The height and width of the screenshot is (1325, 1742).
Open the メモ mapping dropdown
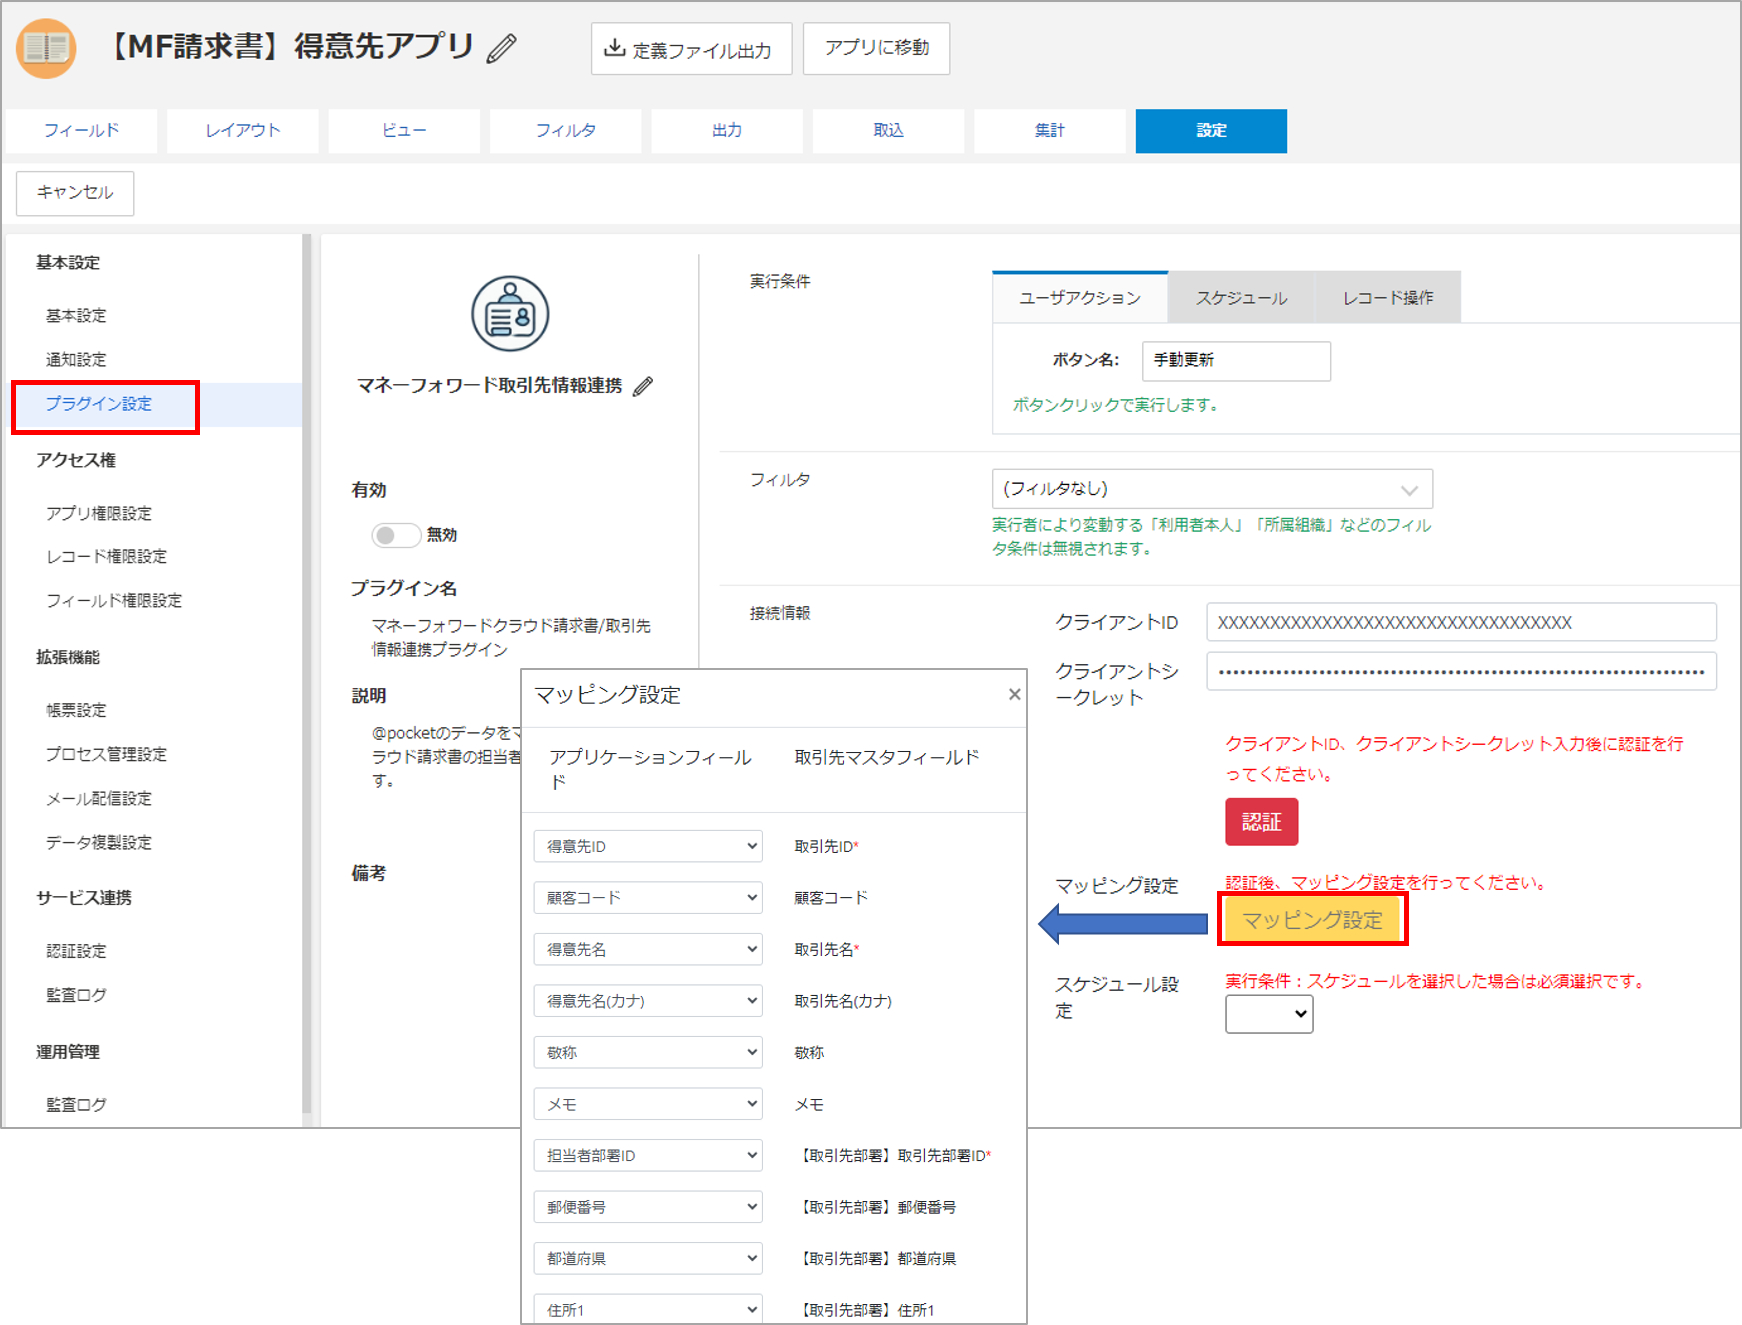[x=648, y=1104]
